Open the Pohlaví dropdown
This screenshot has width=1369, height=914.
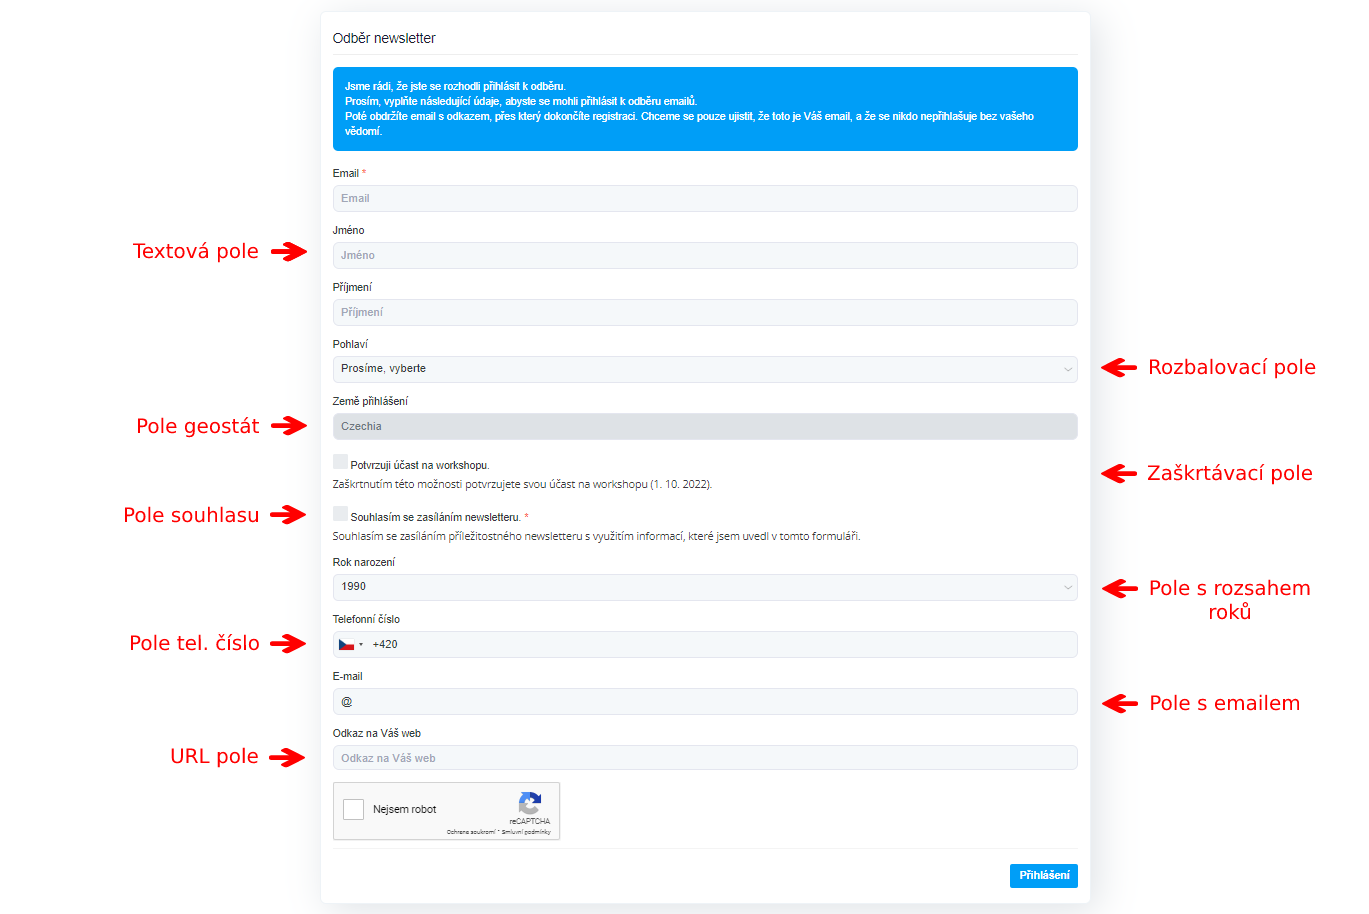pyautogui.click(x=705, y=369)
